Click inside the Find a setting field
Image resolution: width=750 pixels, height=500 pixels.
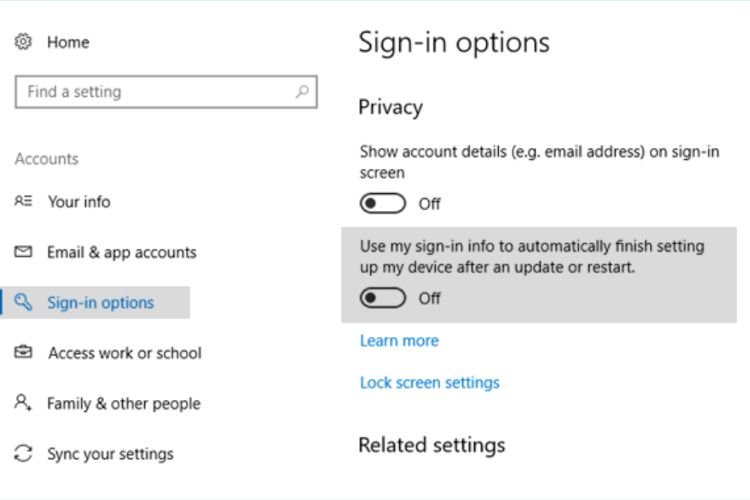[x=150, y=92]
